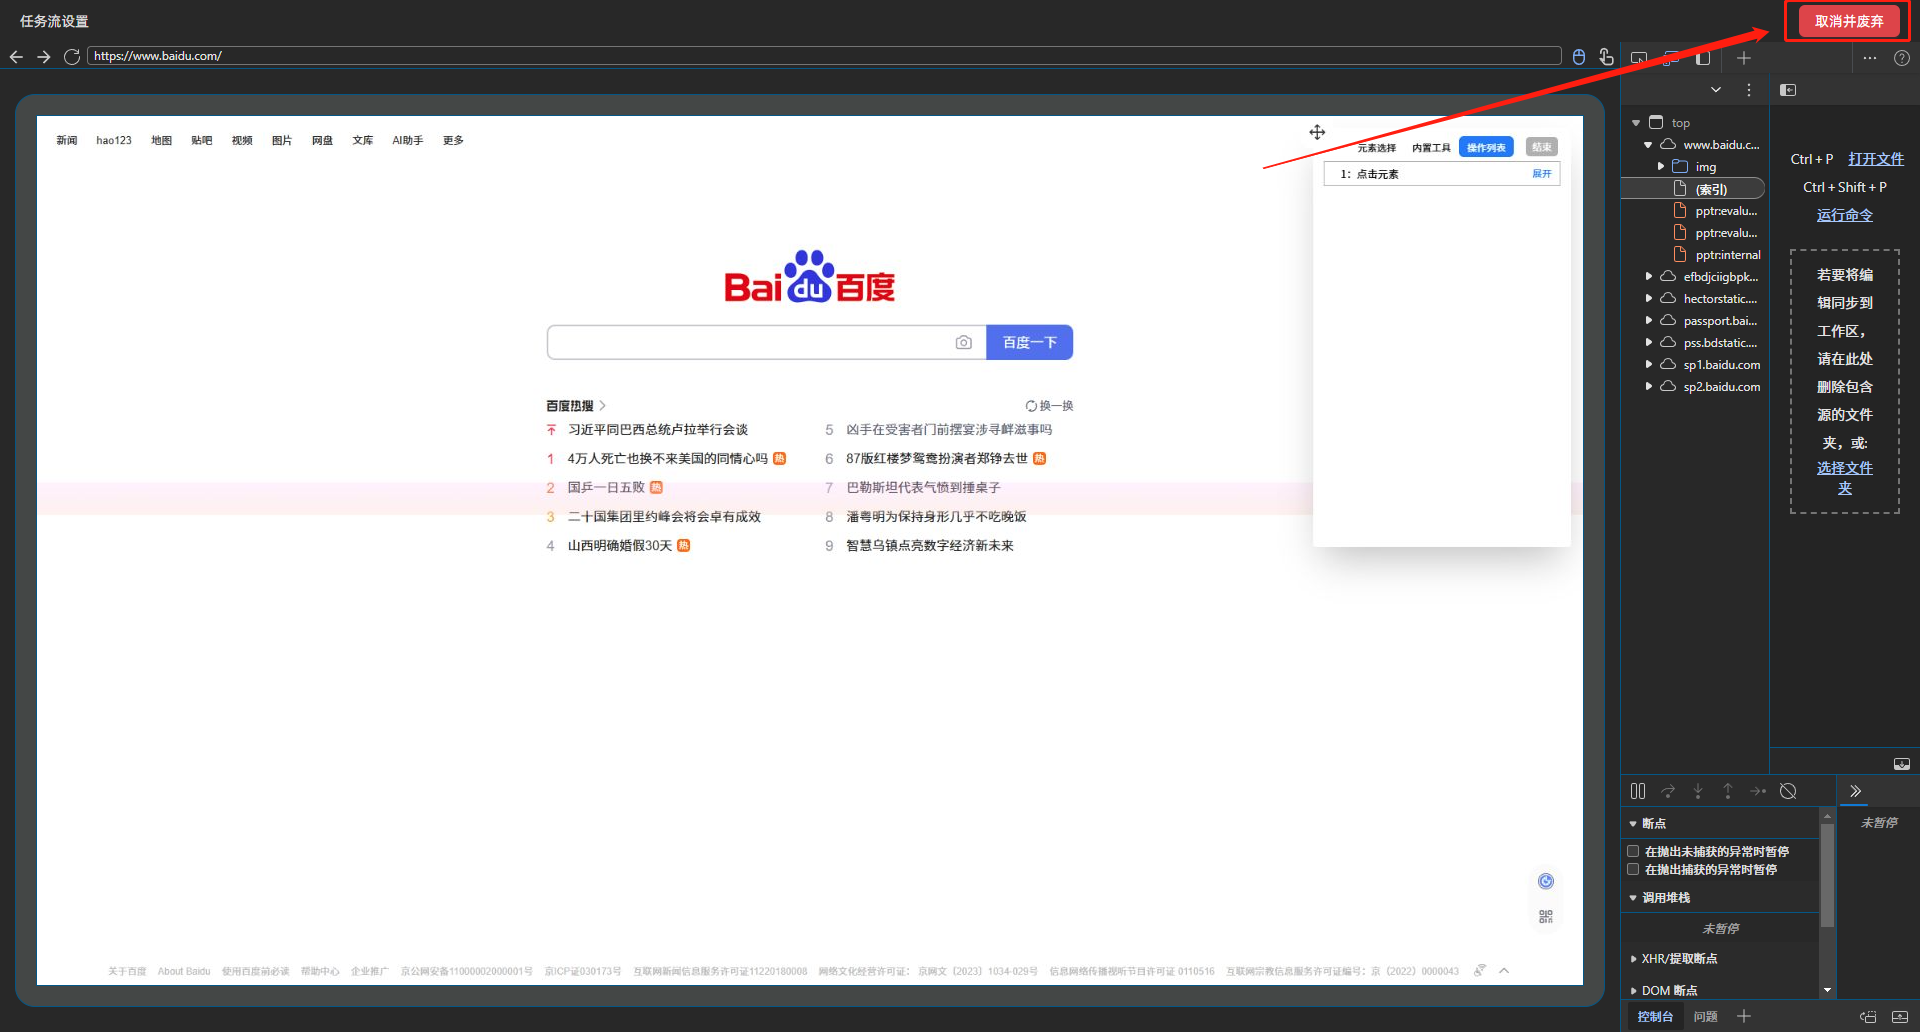Click the step debugger arrow-dot icon
Screen dimensions: 1920x1032
[x=1758, y=791]
